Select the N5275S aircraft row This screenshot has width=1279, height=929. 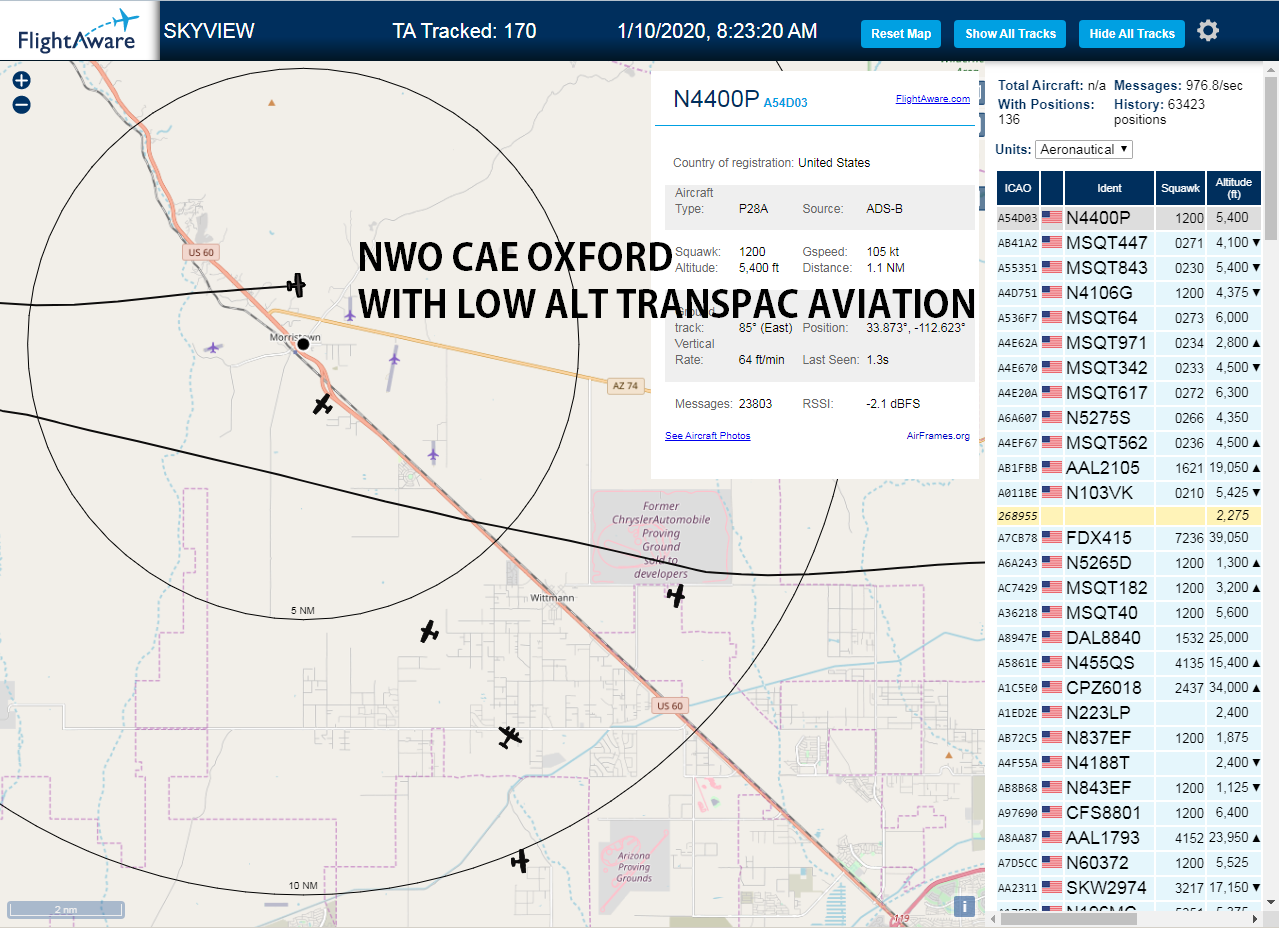pos(1129,417)
